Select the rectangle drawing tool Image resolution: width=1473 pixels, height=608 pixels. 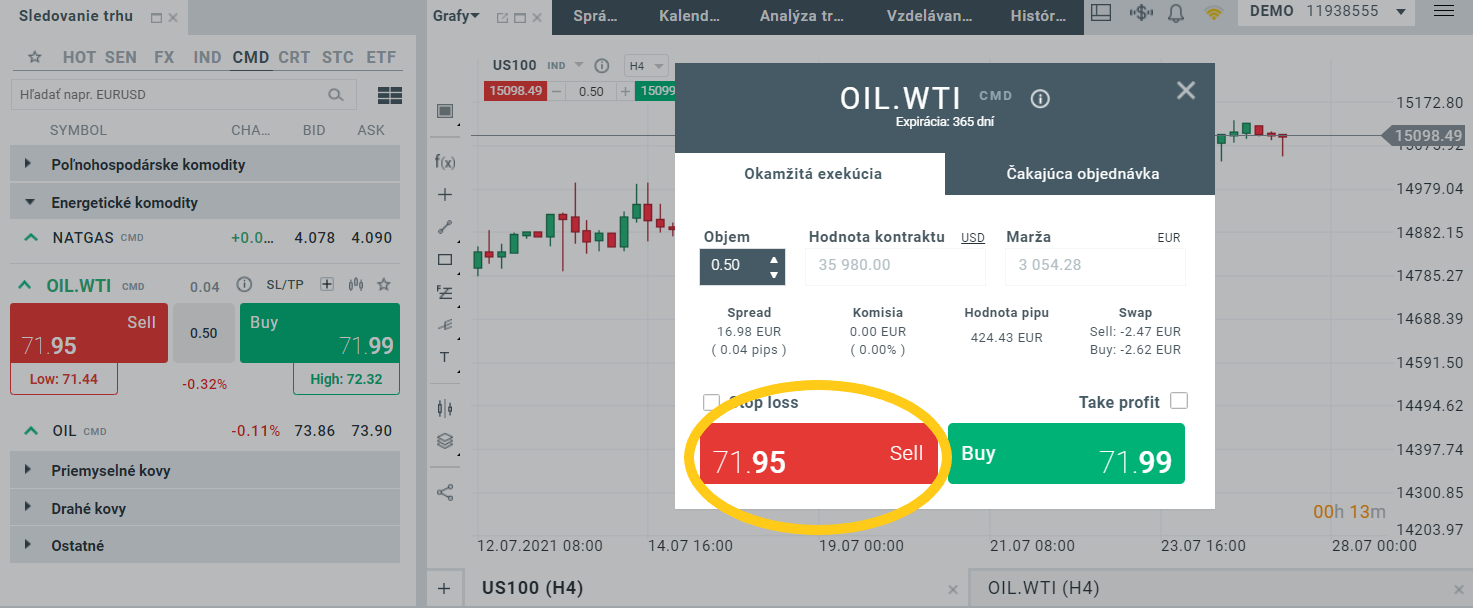(x=445, y=260)
